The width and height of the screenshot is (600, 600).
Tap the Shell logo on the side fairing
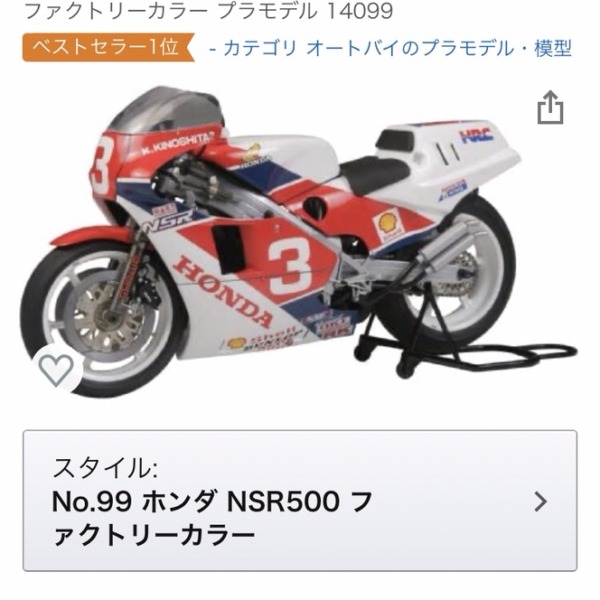click(x=388, y=227)
